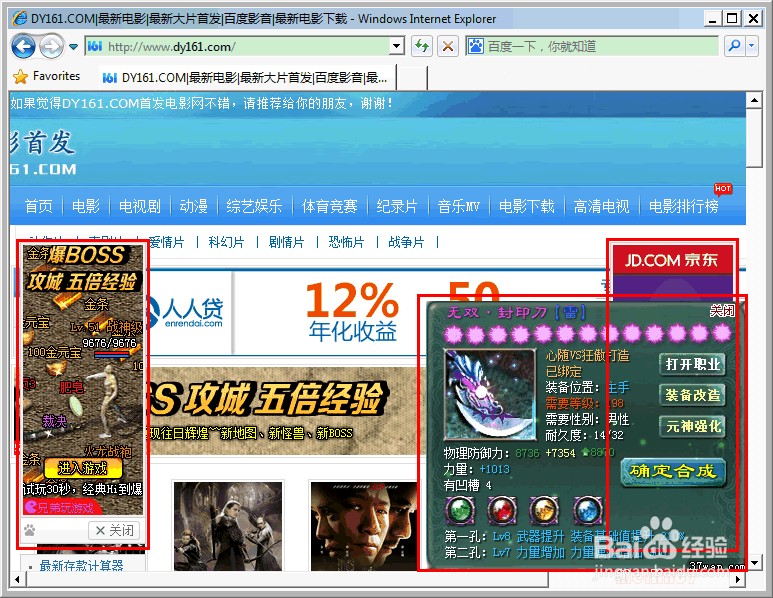Open a new blank tab
773x598 pixels.
pyautogui.click(x=412, y=78)
